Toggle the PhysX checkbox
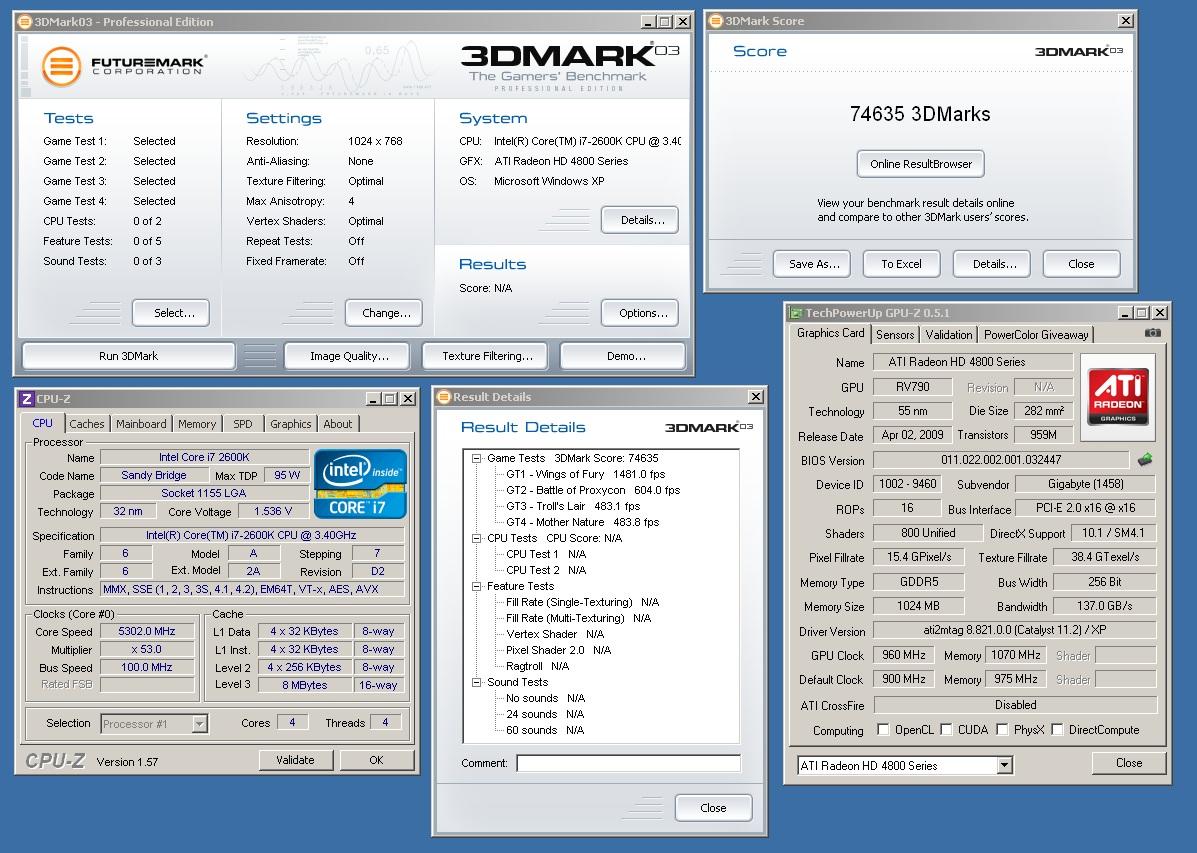 1002,729
